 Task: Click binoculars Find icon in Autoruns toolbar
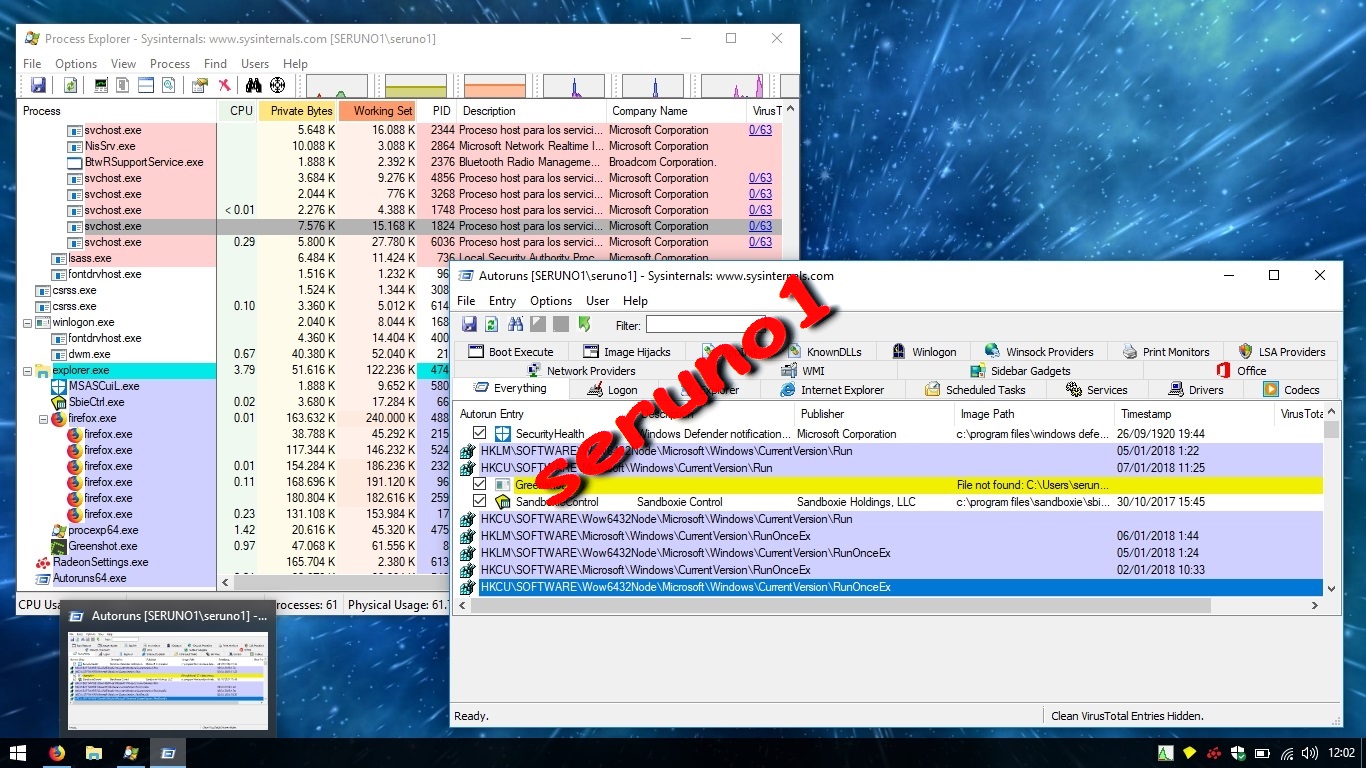pyautogui.click(x=516, y=324)
